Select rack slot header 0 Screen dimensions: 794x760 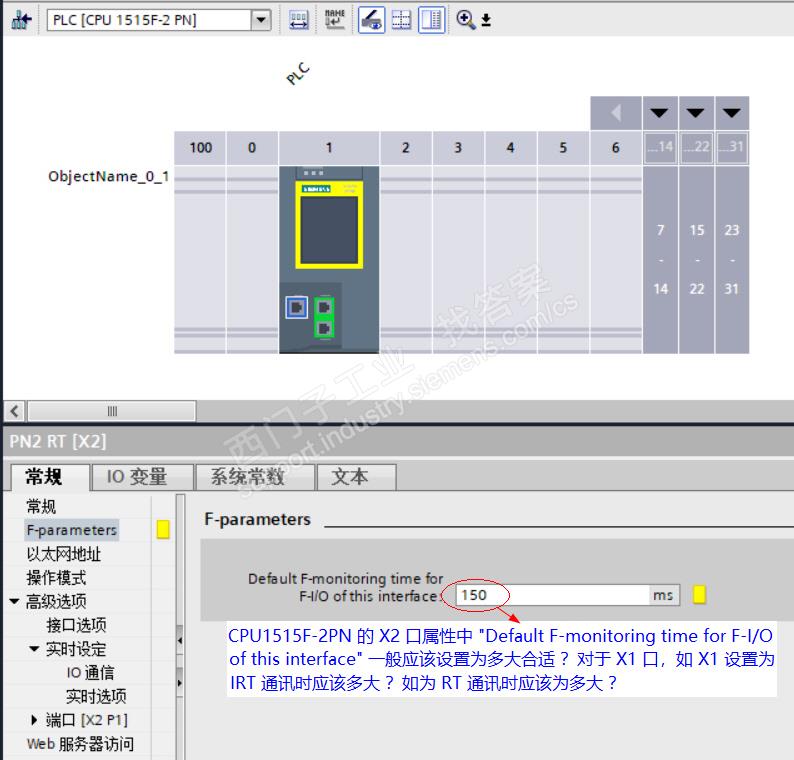252,148
